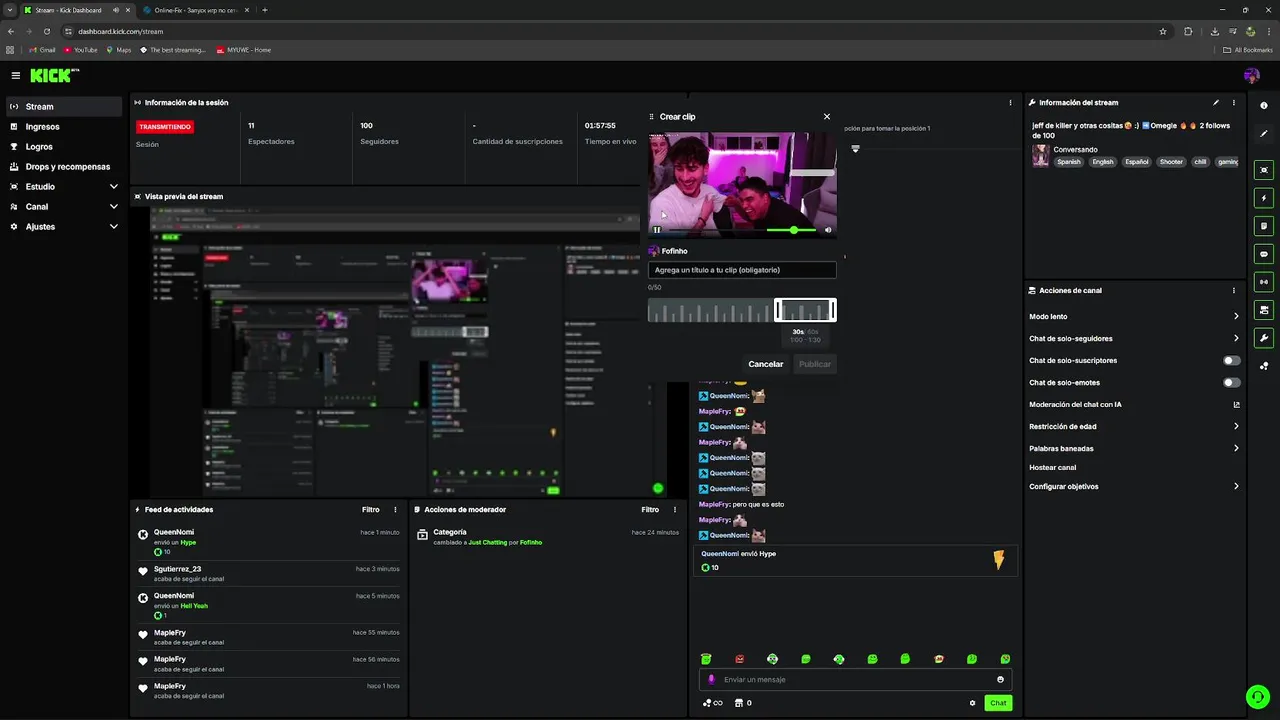
Task: Click Filtro in Acciones de moderador
Action: pos(650,510)
